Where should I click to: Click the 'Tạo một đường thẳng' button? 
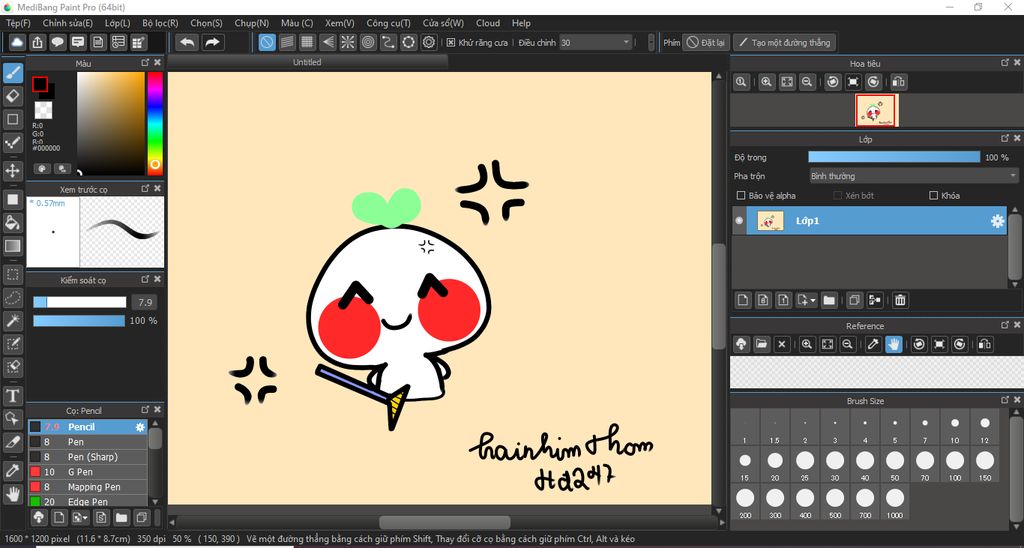[784, 43]
